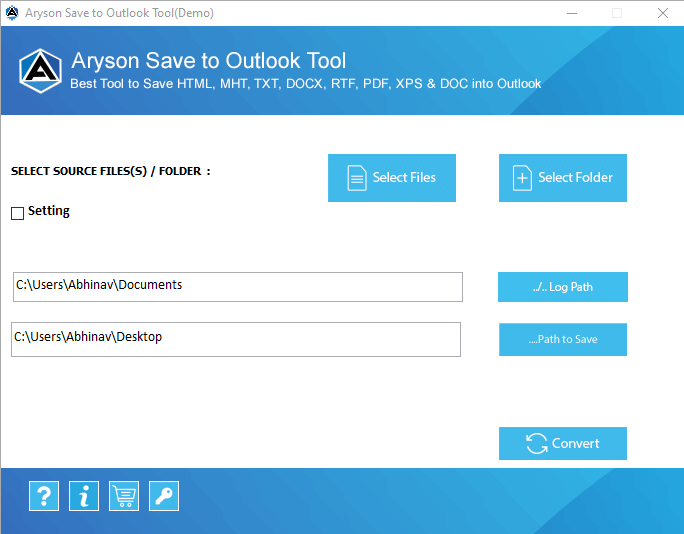This screenshot has width=684, height=534.
Task: Click the Select Folder button
Action: pyautogui.click(x=563, y=178)
